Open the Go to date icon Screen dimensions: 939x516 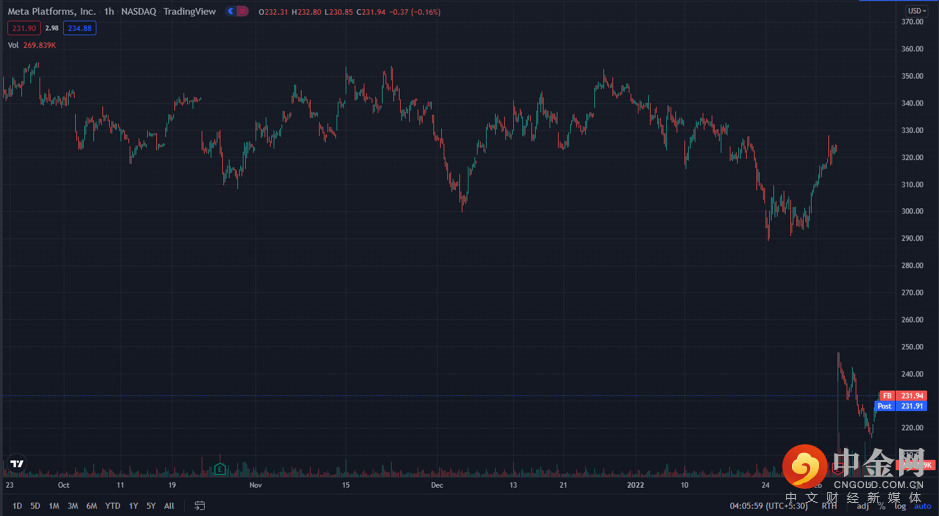pos(199,506)
